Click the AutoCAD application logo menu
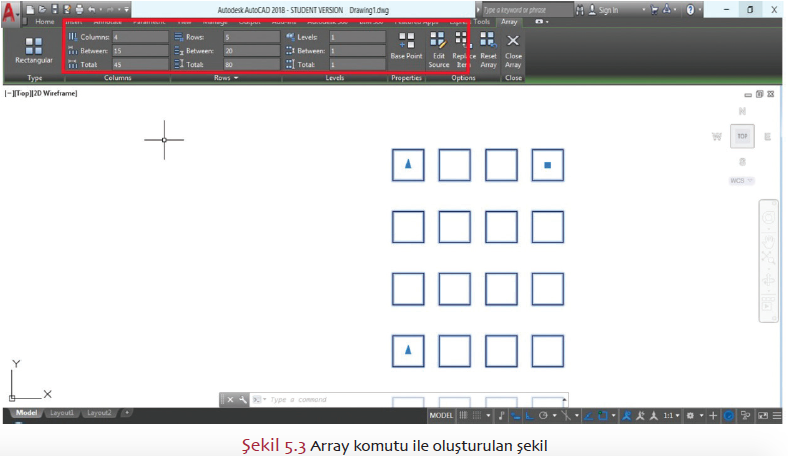The height and width of the screenshot is (456, 788). coord(12,12)
